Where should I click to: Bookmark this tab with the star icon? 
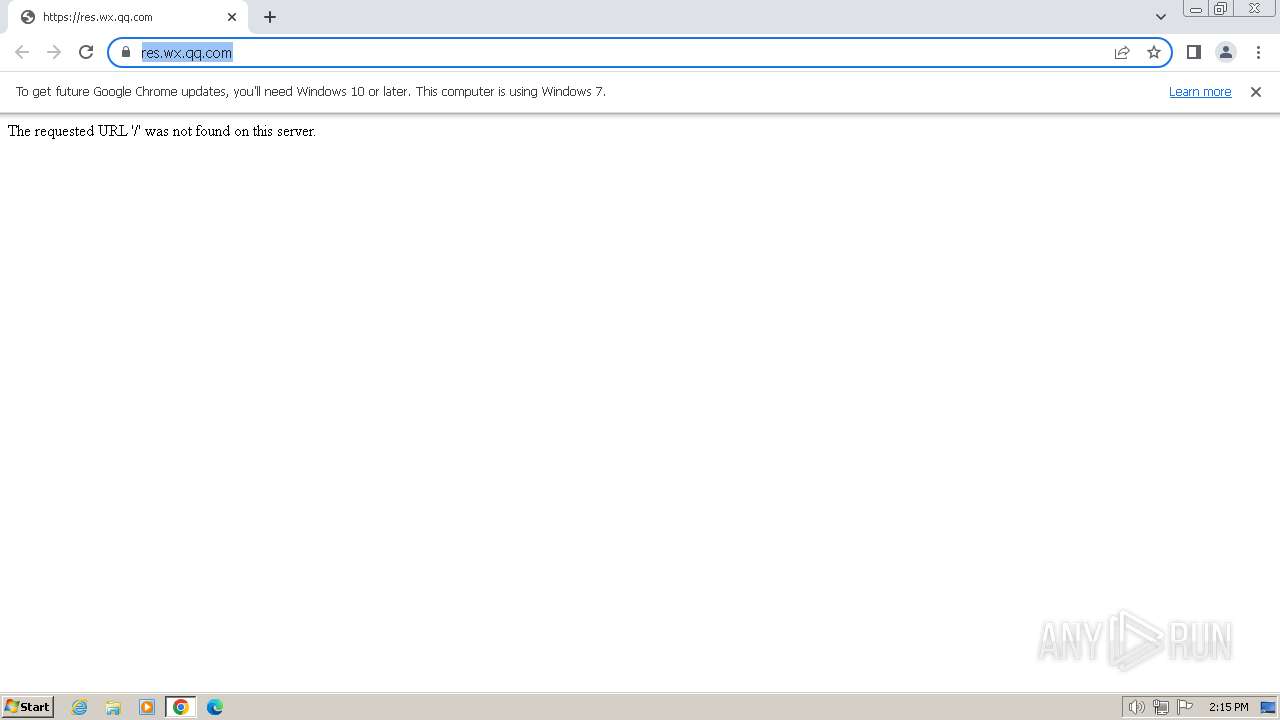coord(1154,52)
